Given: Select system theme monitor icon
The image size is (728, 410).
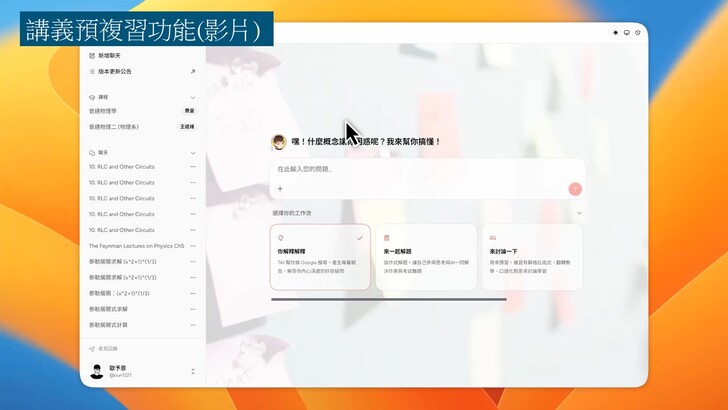Looking at the screenshot, I should tap(627, 33).
